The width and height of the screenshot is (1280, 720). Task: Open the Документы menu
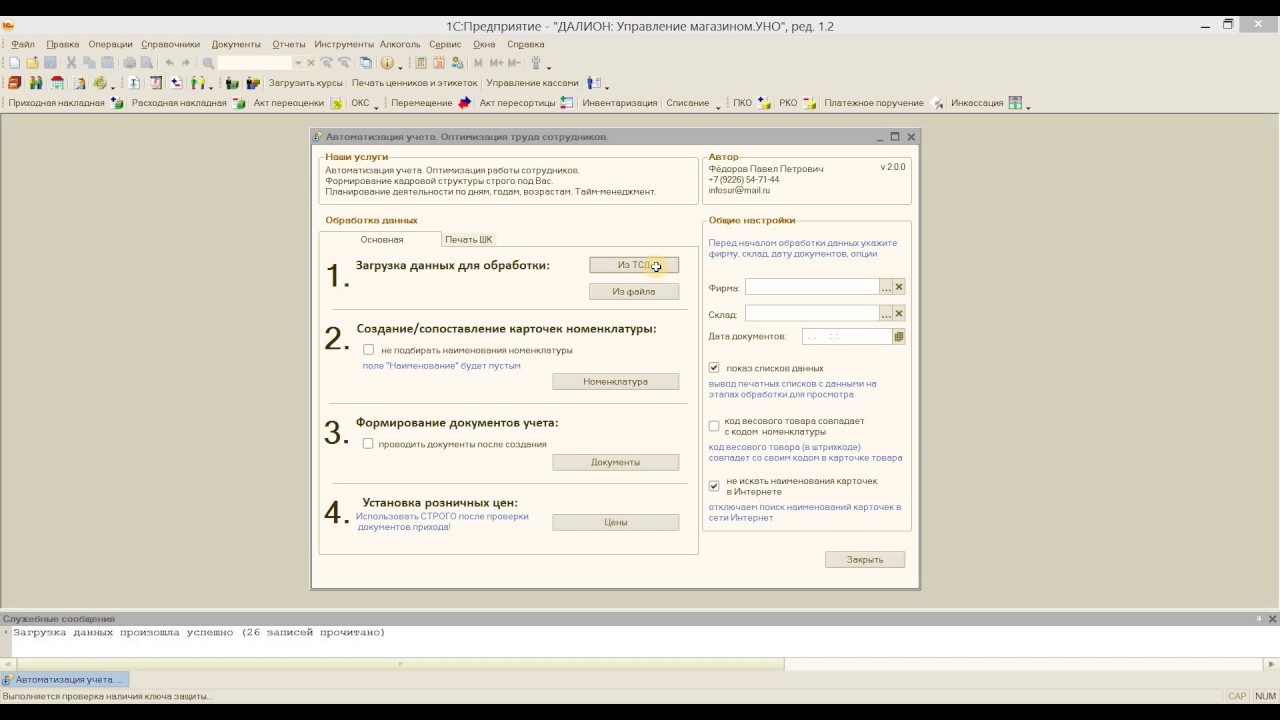[x=236, y=44]
